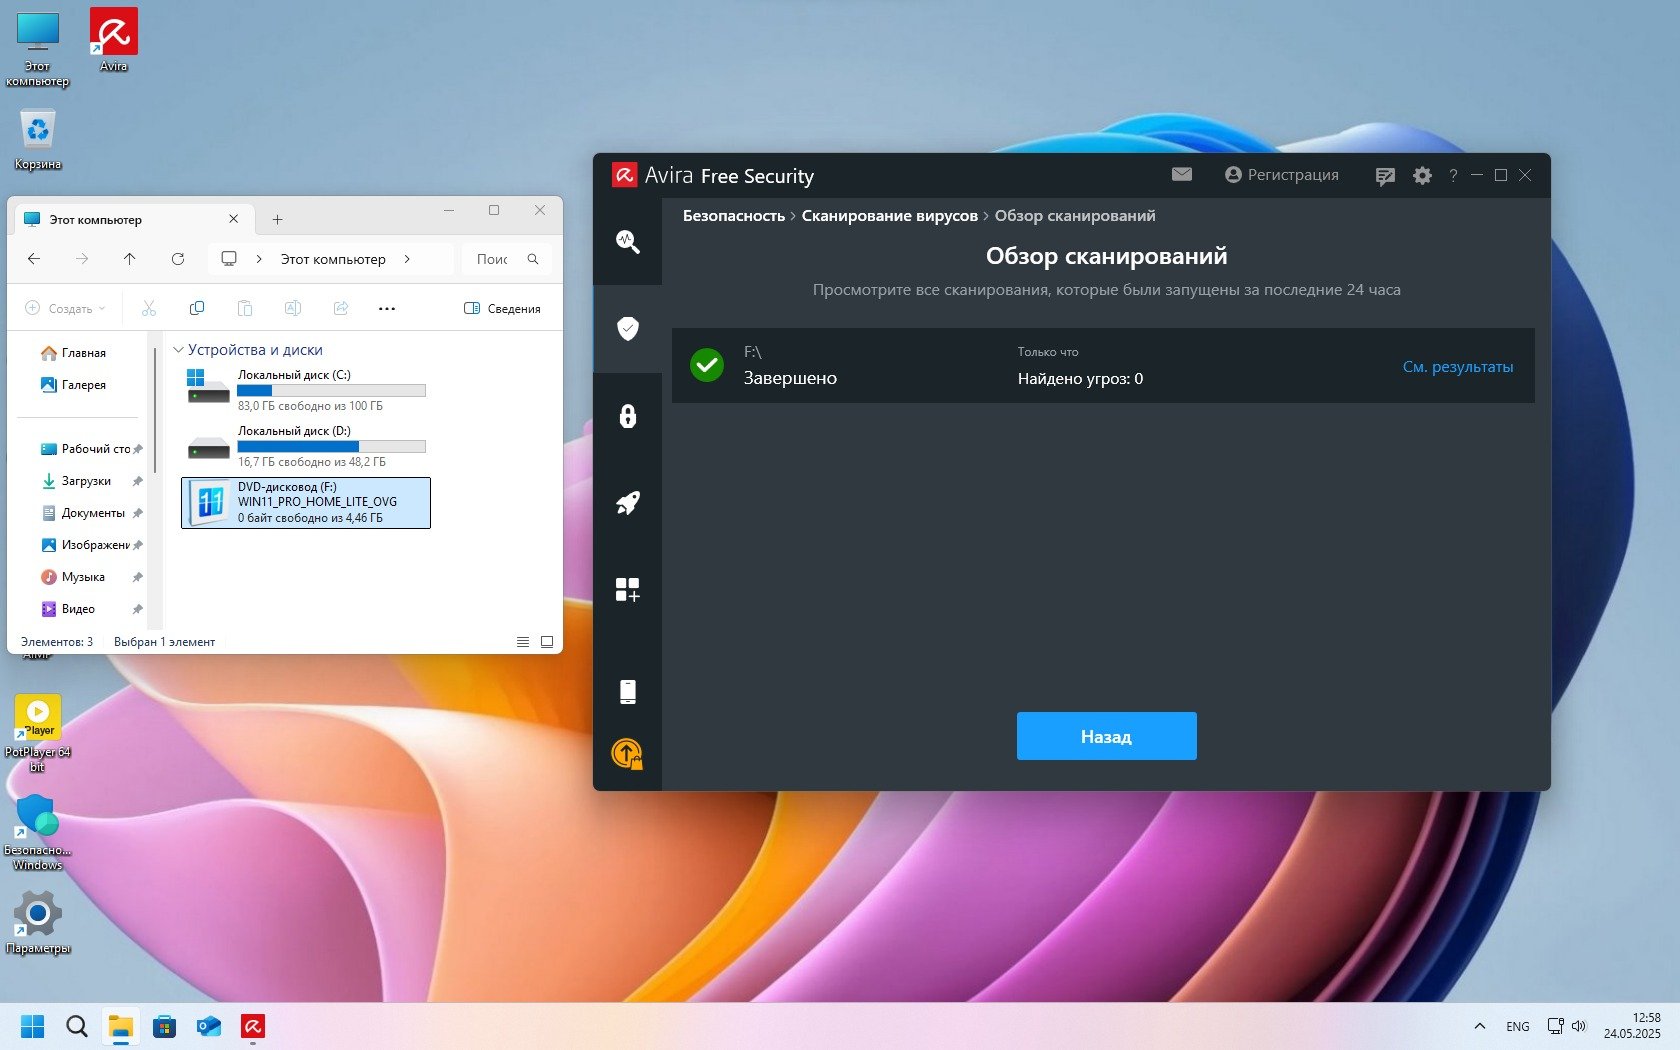Image resolution: width=1680 pixels, height=1050 pixels.
Task: Select the Параметры desktop shortcut
Action: tap(38, 922)
